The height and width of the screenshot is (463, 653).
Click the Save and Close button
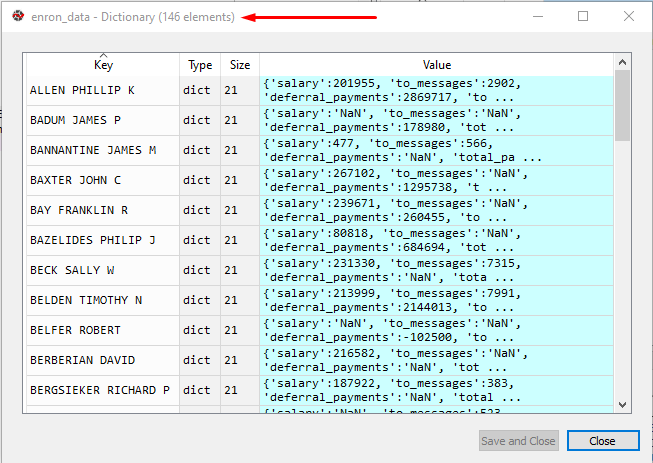(x=518, y=441)
